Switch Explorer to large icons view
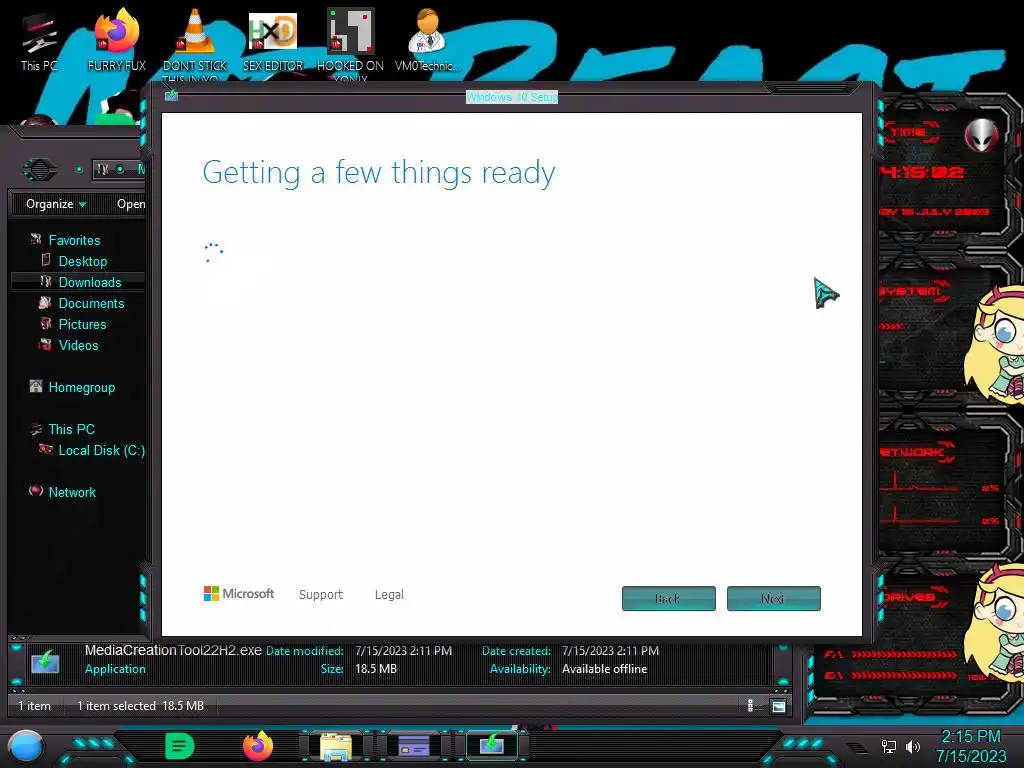This screenshot has height=768, width=1024. tap(778, 706)
